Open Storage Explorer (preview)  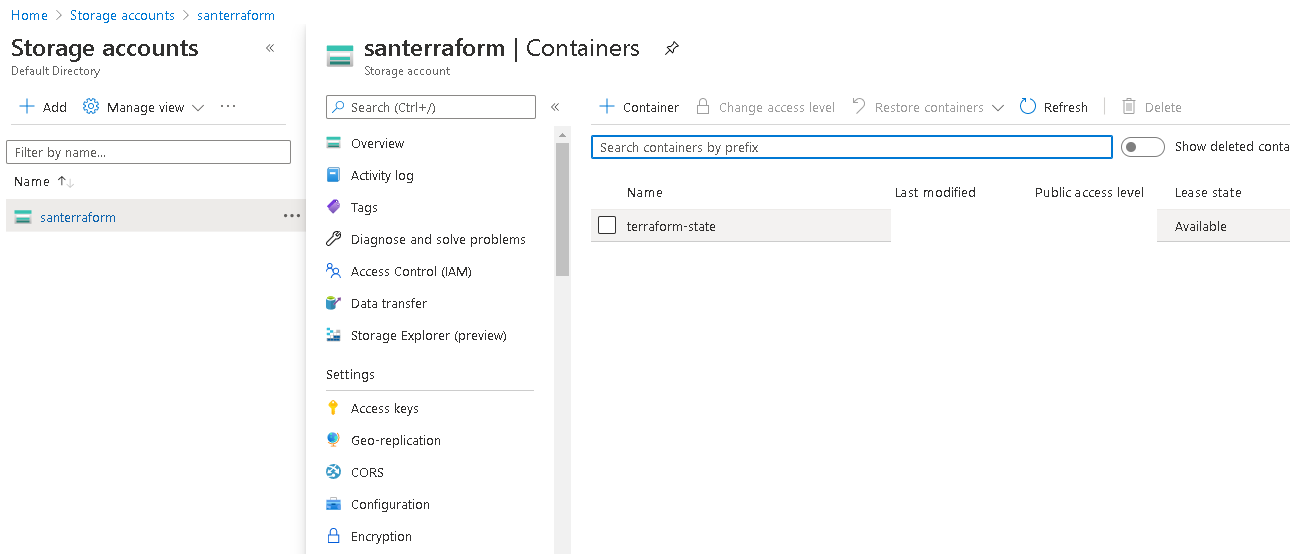point(429,336)
